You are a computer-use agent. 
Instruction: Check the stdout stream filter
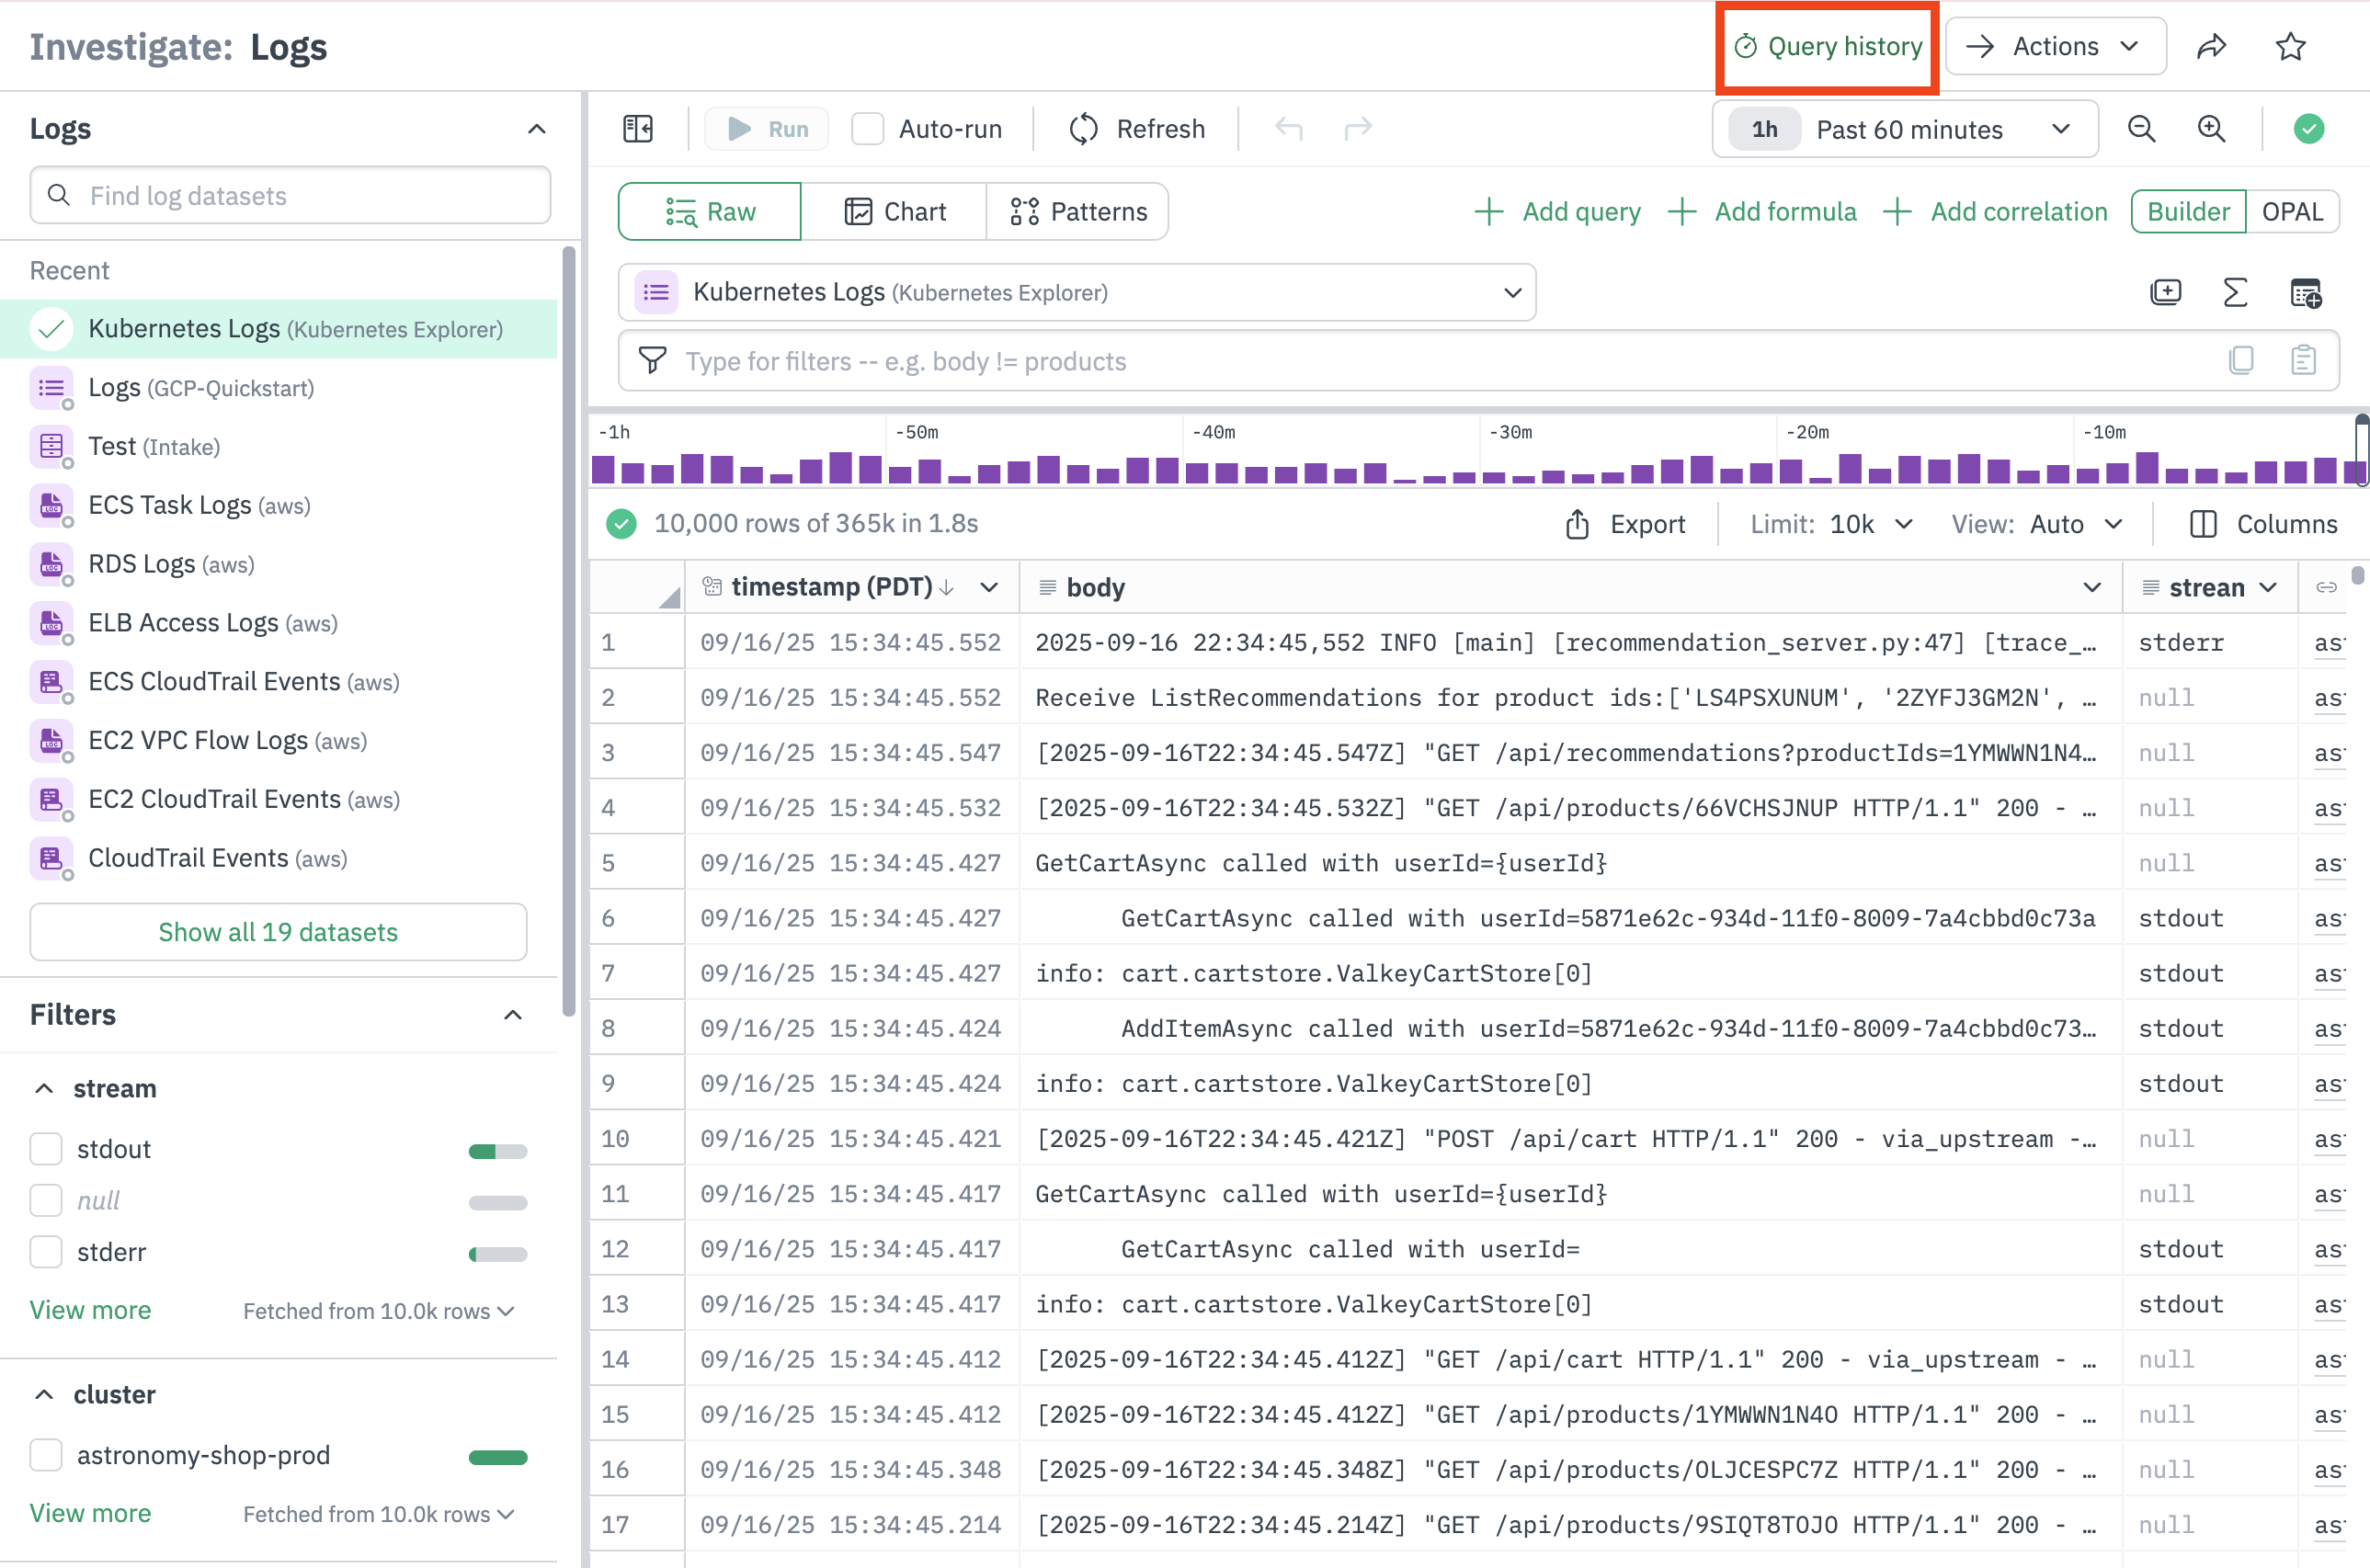[x=46, y=1149]
